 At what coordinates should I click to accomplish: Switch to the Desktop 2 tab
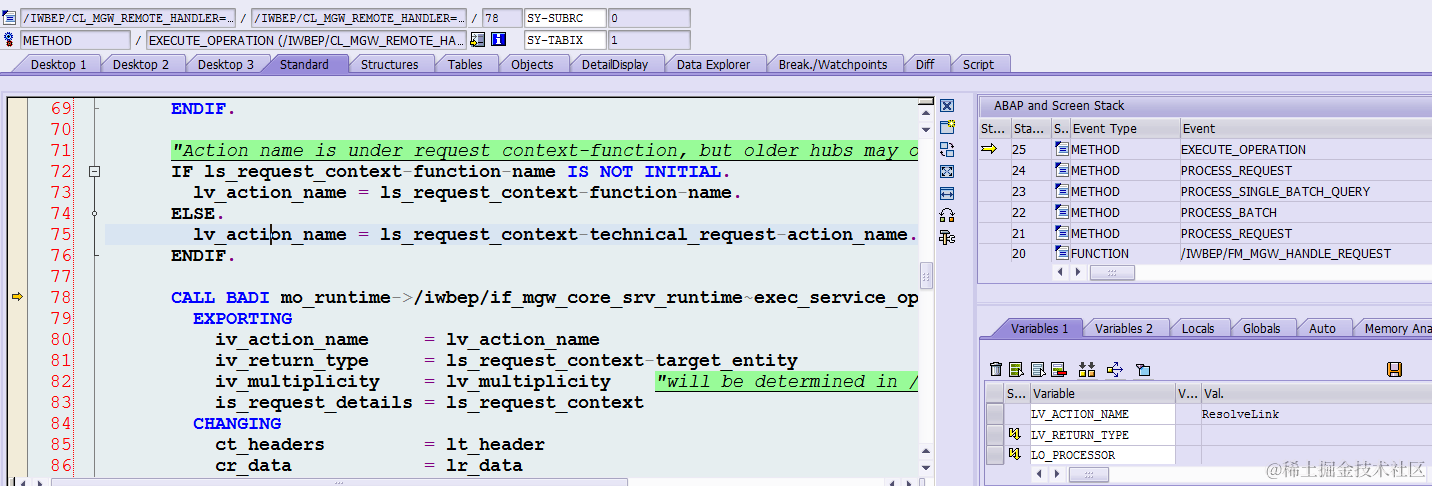[140, 64]
